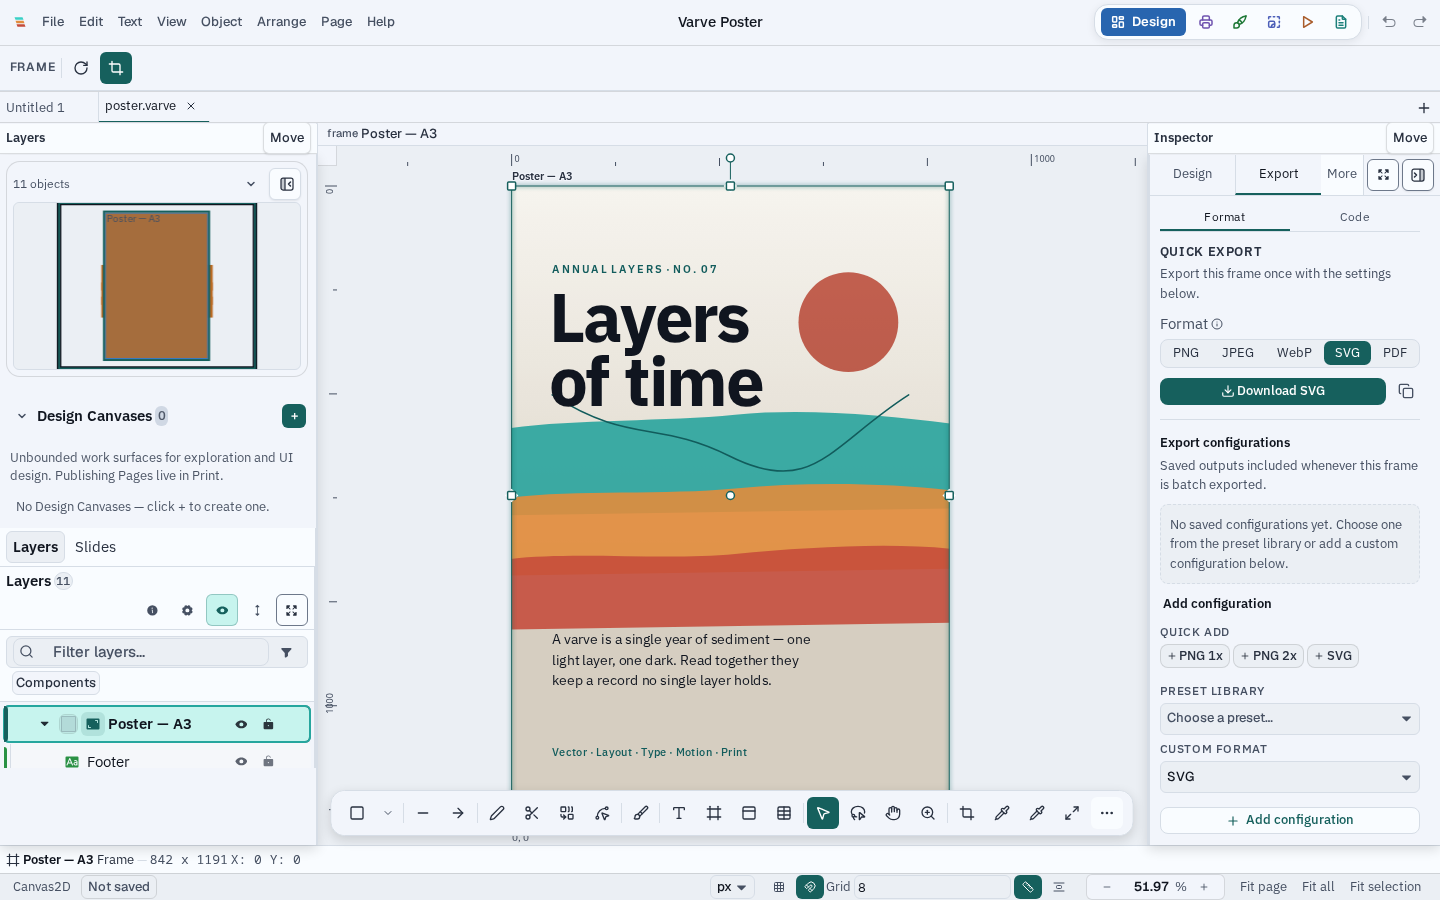Image resolution: width=1440 pixels, height=900 pixels.
Task: Toggle the layers visibility eye filter button
Action: coord(222,610)
